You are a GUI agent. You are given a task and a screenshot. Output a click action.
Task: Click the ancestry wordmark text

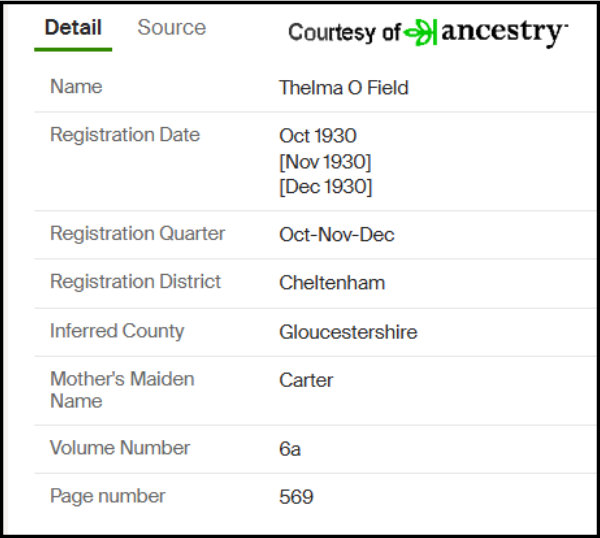504,32
